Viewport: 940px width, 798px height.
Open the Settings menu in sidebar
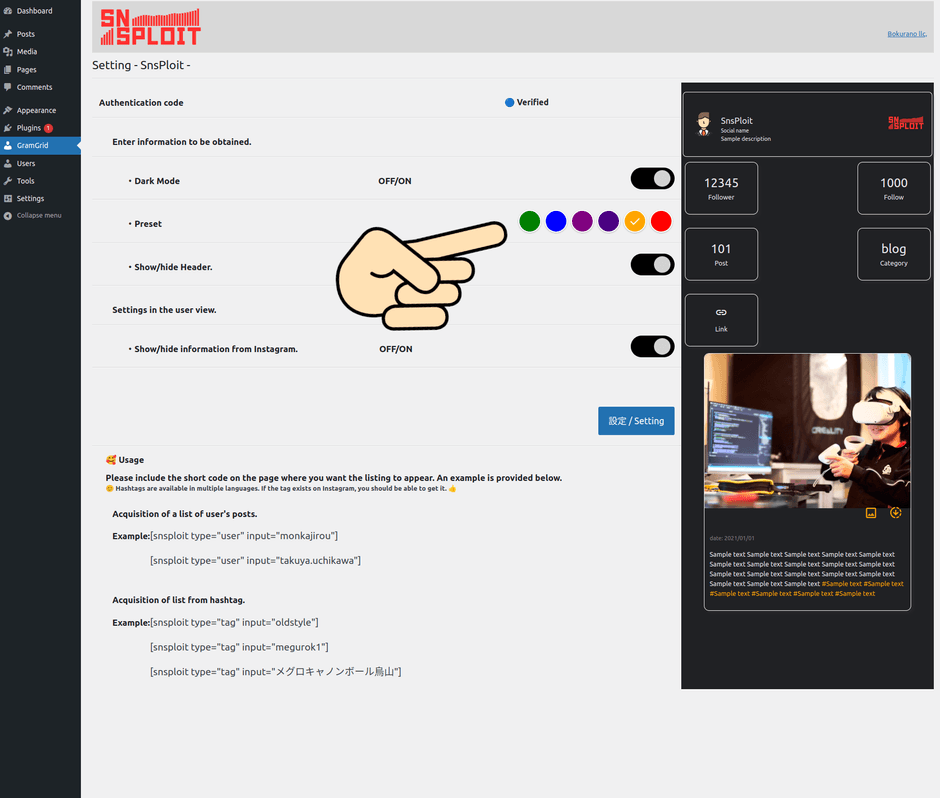pyautogui.click(x=30, y=199)
